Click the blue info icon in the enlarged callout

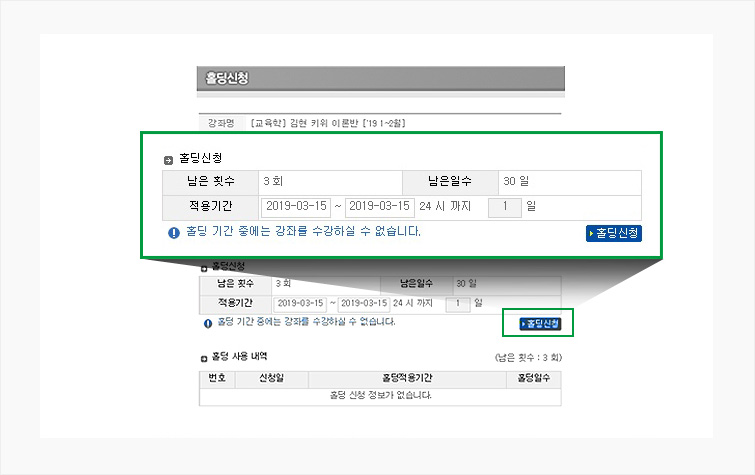click(174, 232)
